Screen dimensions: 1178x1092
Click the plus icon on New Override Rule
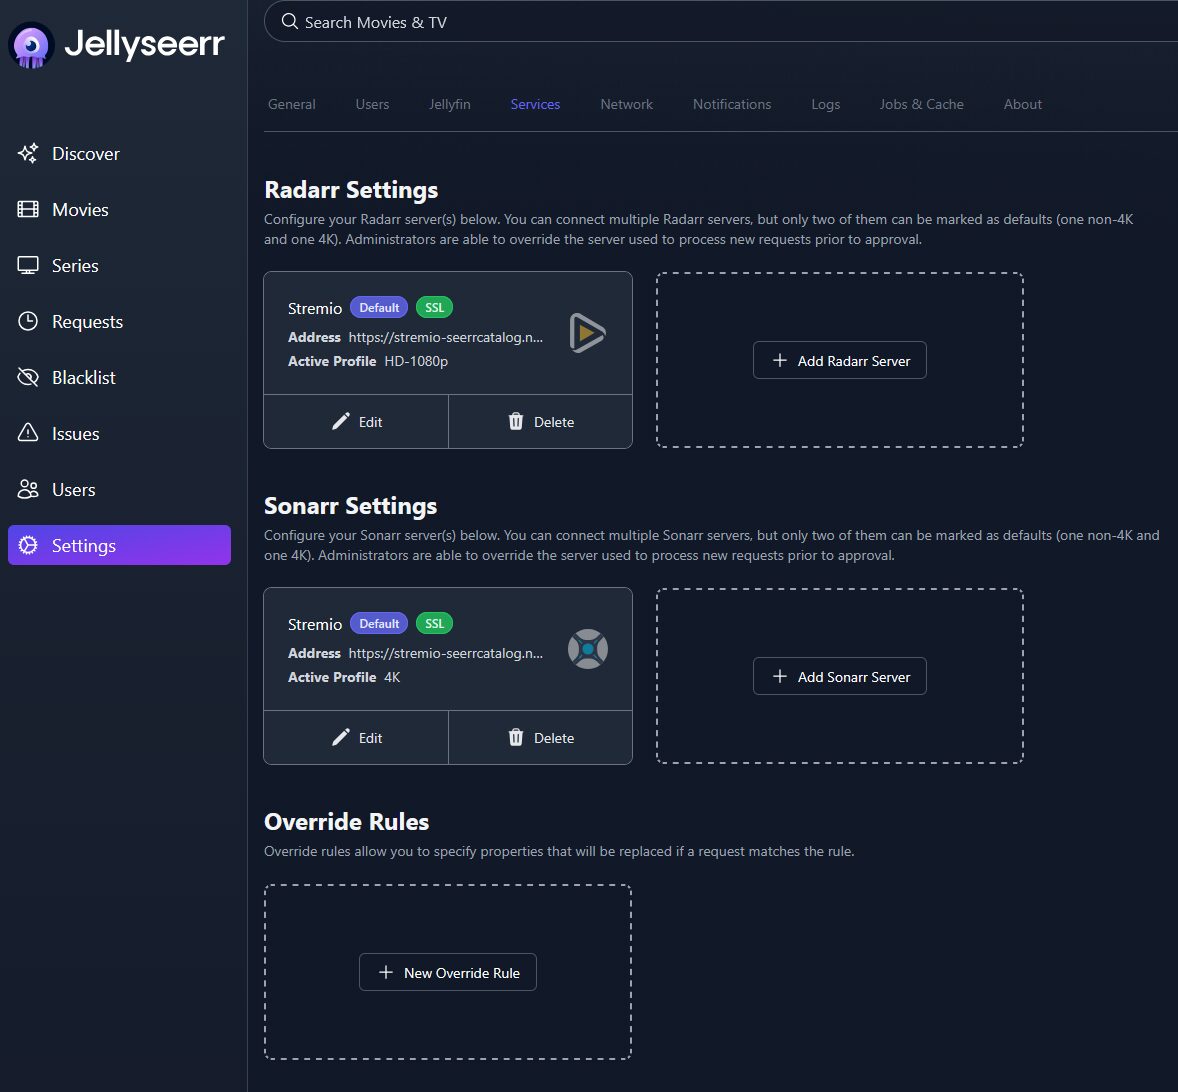pyautogui.click(x=385, y=972)
